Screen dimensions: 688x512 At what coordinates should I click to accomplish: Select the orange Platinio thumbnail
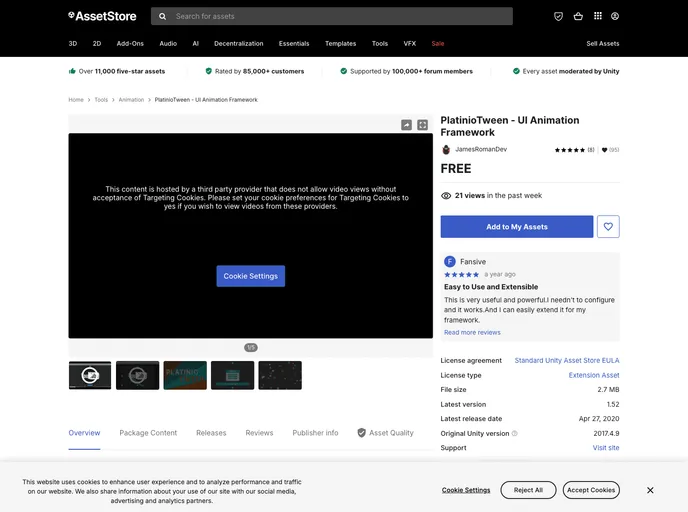[x=185, y=376]
